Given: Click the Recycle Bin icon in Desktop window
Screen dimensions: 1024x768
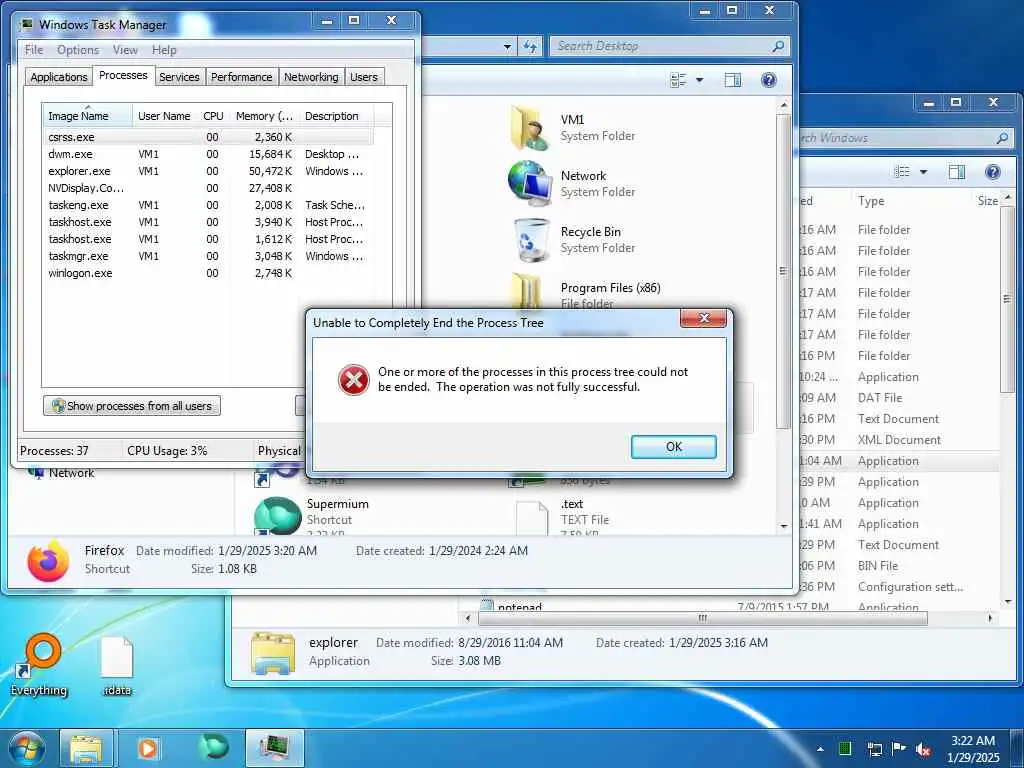Looking at the screenshot, I should pyautogui.click(x=531, y=240).
